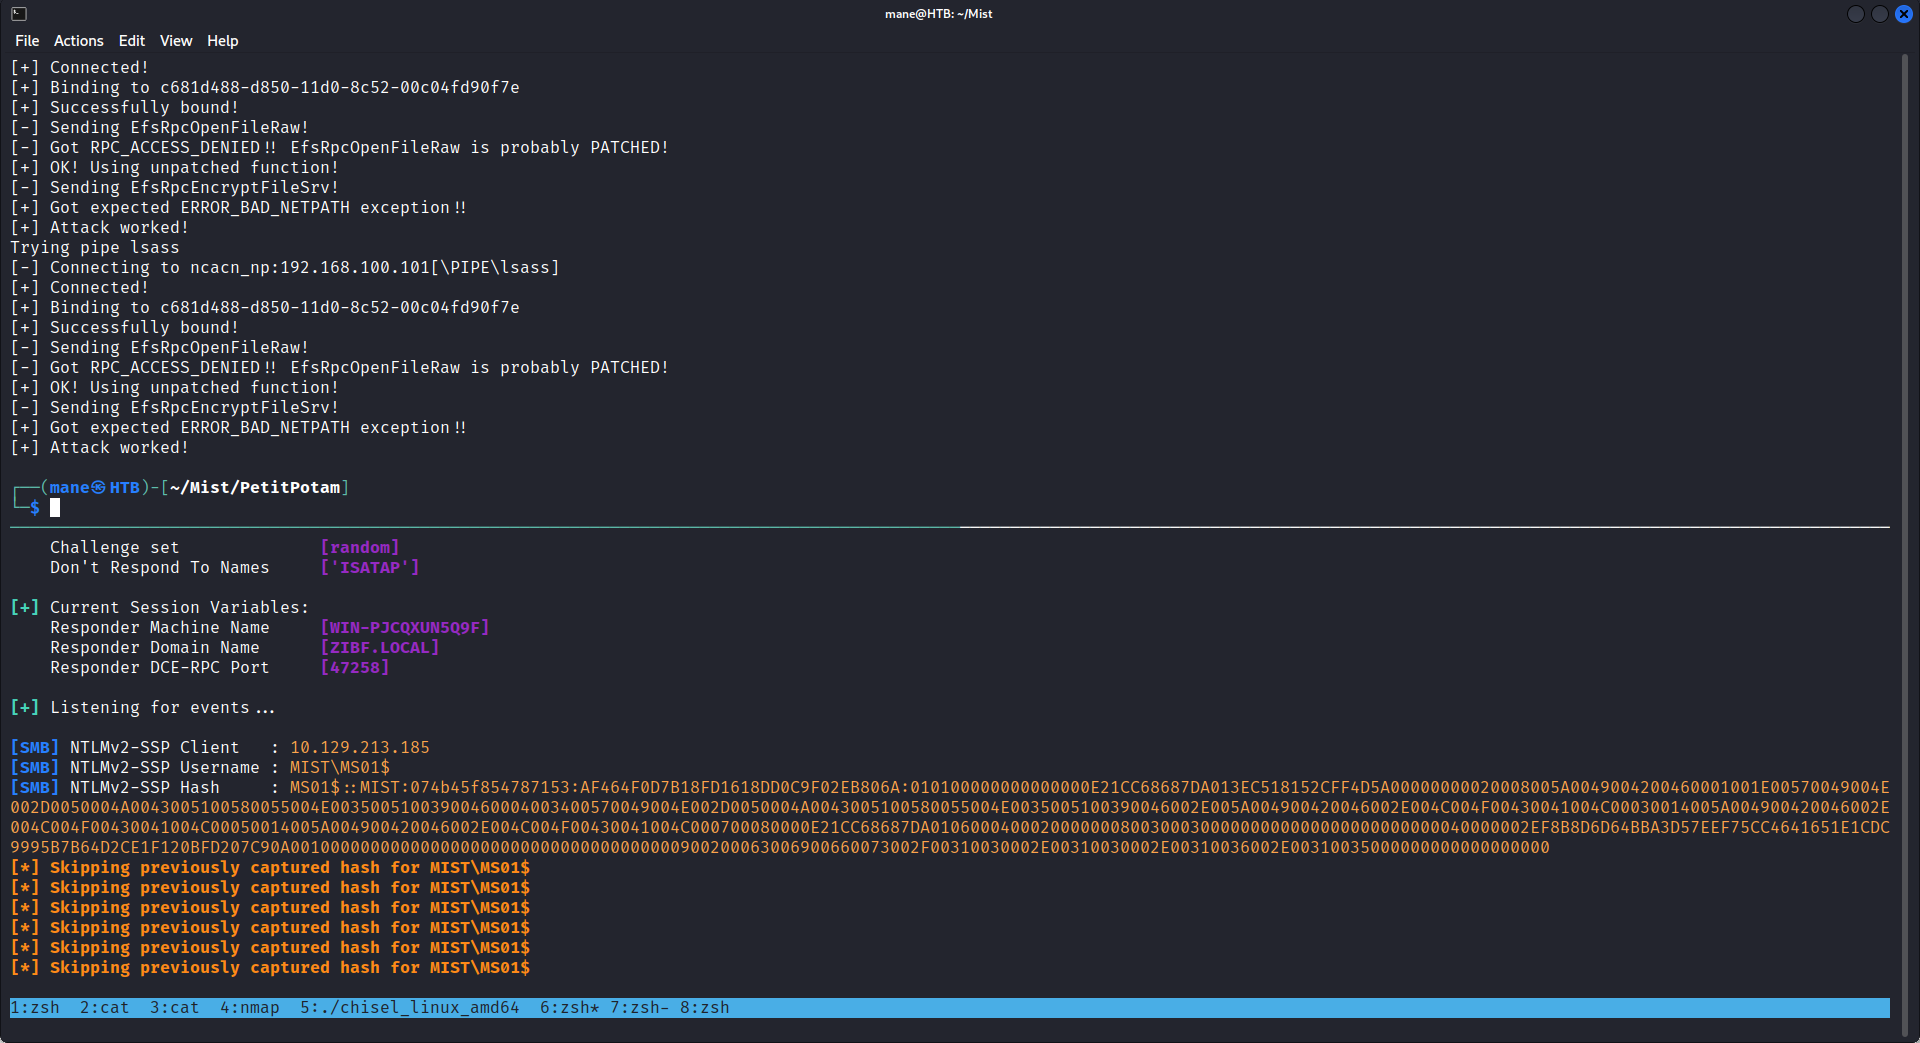Click the client IP 10.129.213.185
This screenshot has width=1920, height=1043.
click(x=360, y=748)
